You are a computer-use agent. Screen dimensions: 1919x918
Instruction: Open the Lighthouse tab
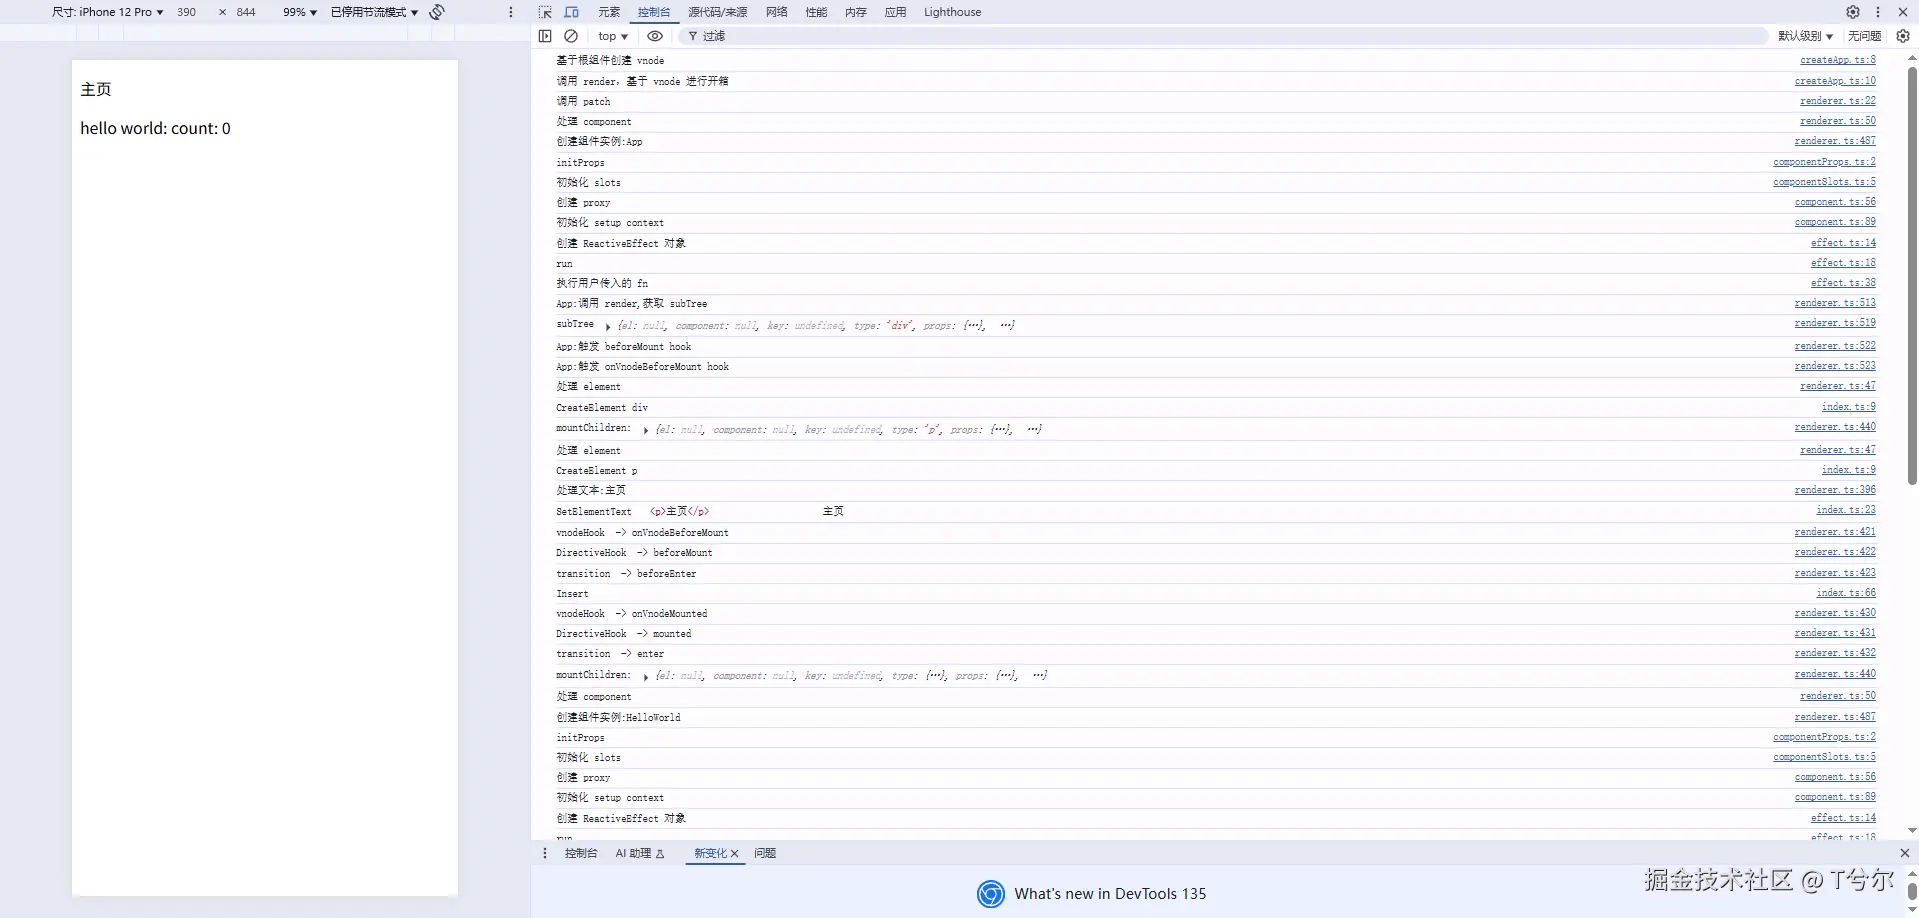click(952, 12)
